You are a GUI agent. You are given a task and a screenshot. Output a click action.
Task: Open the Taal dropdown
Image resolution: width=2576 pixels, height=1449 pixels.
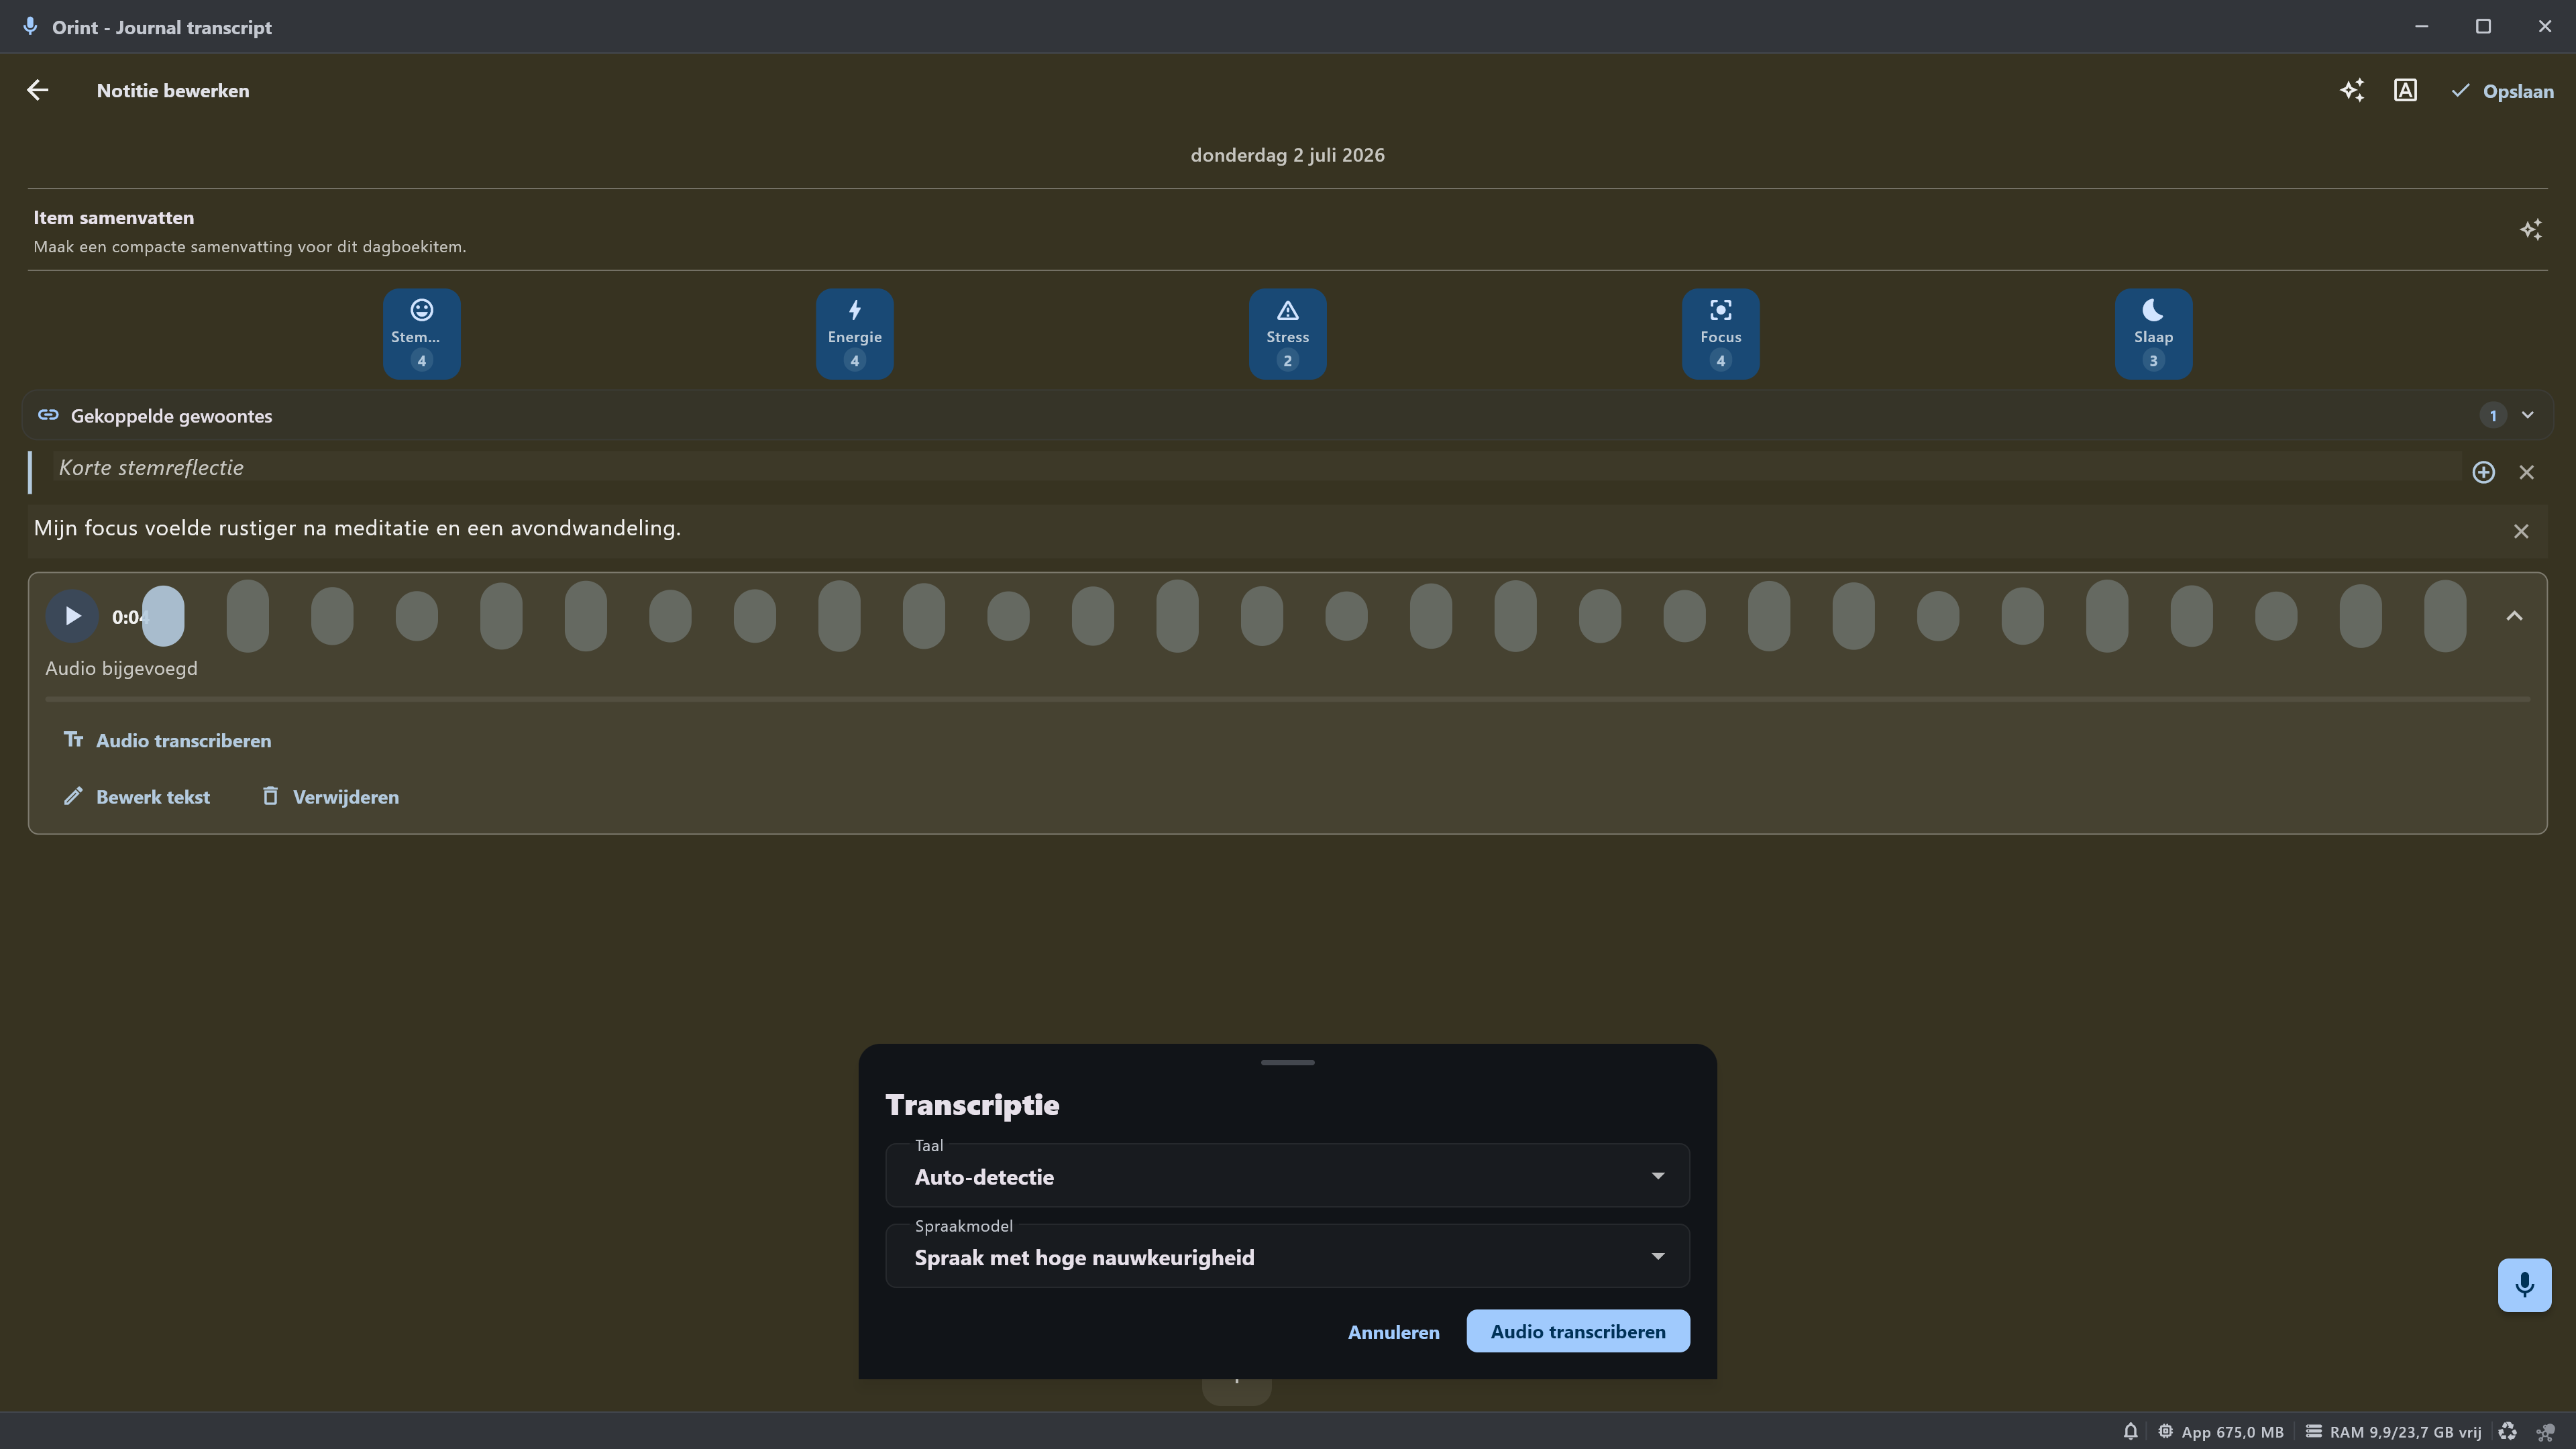(x=1287, y=1176)
